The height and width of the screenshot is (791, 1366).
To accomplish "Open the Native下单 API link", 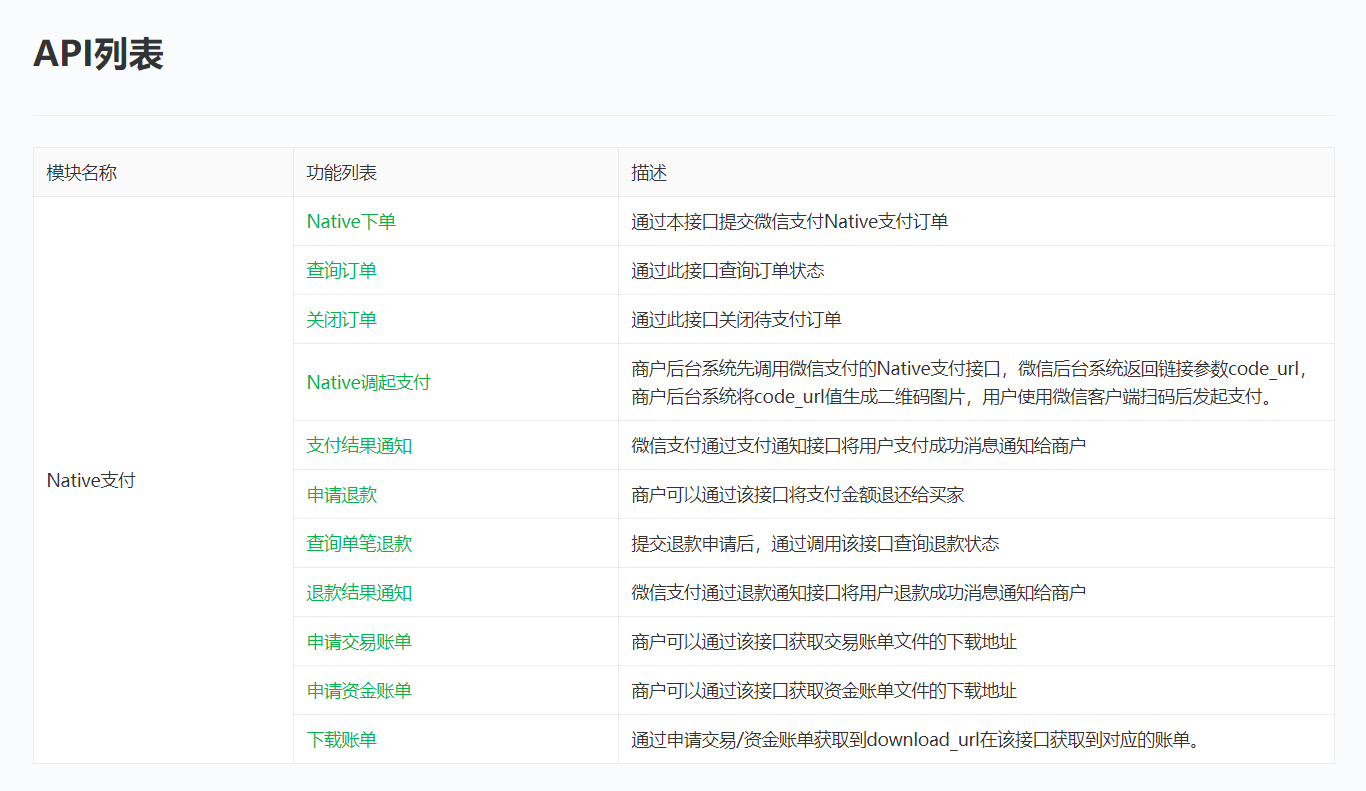I will pyautogui.click(x=351, y=221).
